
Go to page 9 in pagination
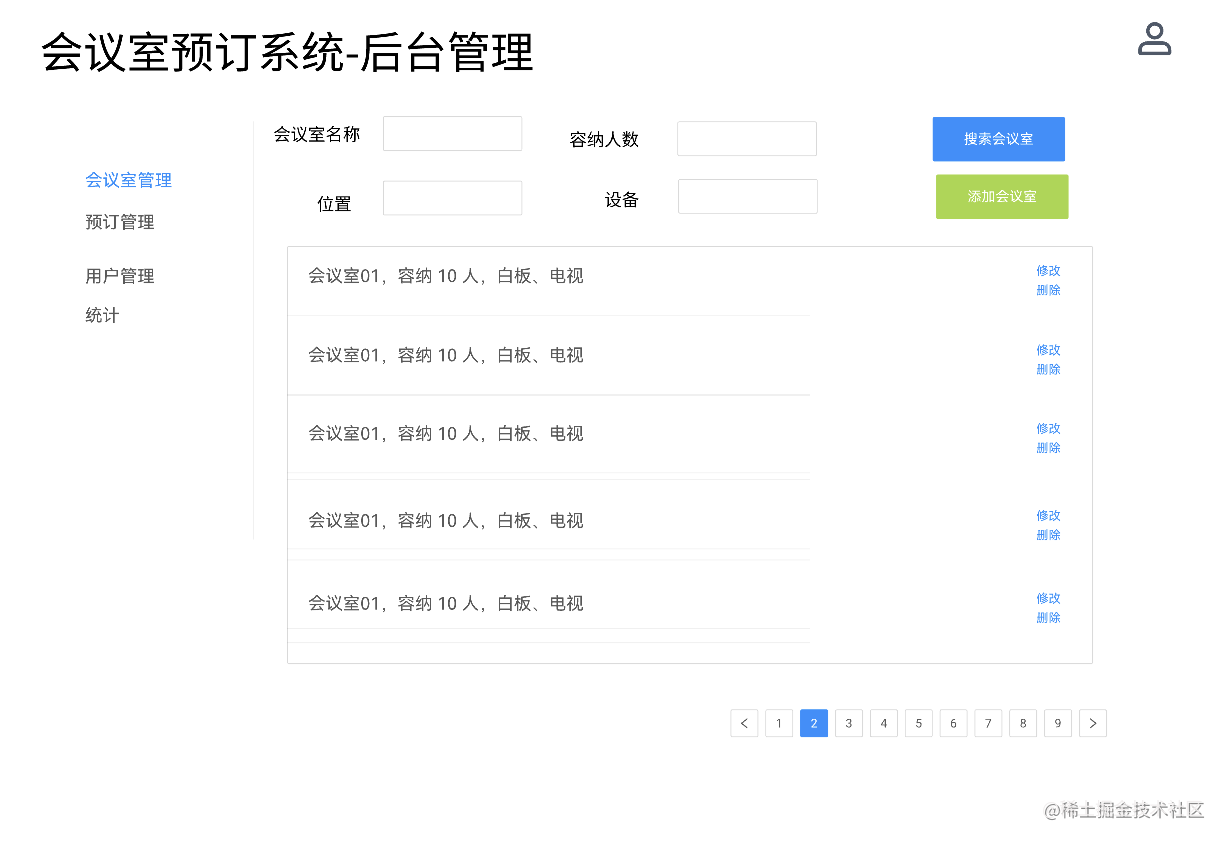click(x=1058, y=723)
